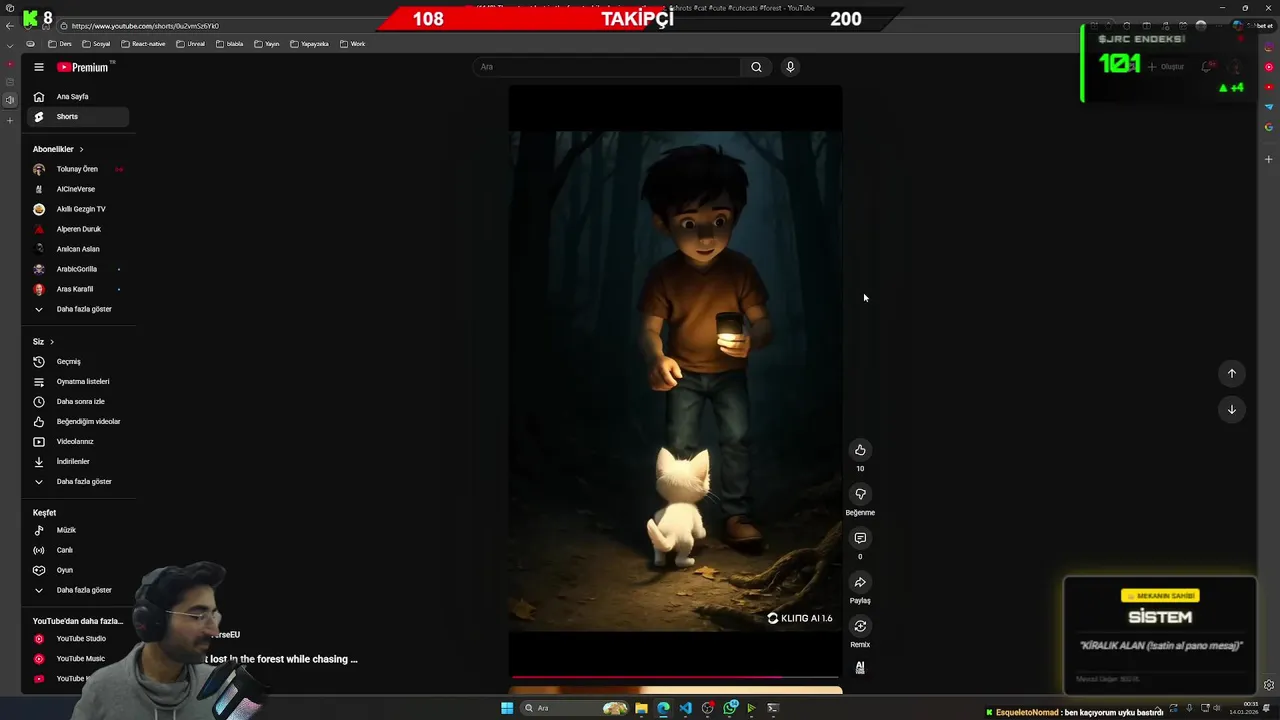
Task: Activate voice search microphone
Action: [x=790, y=67]
